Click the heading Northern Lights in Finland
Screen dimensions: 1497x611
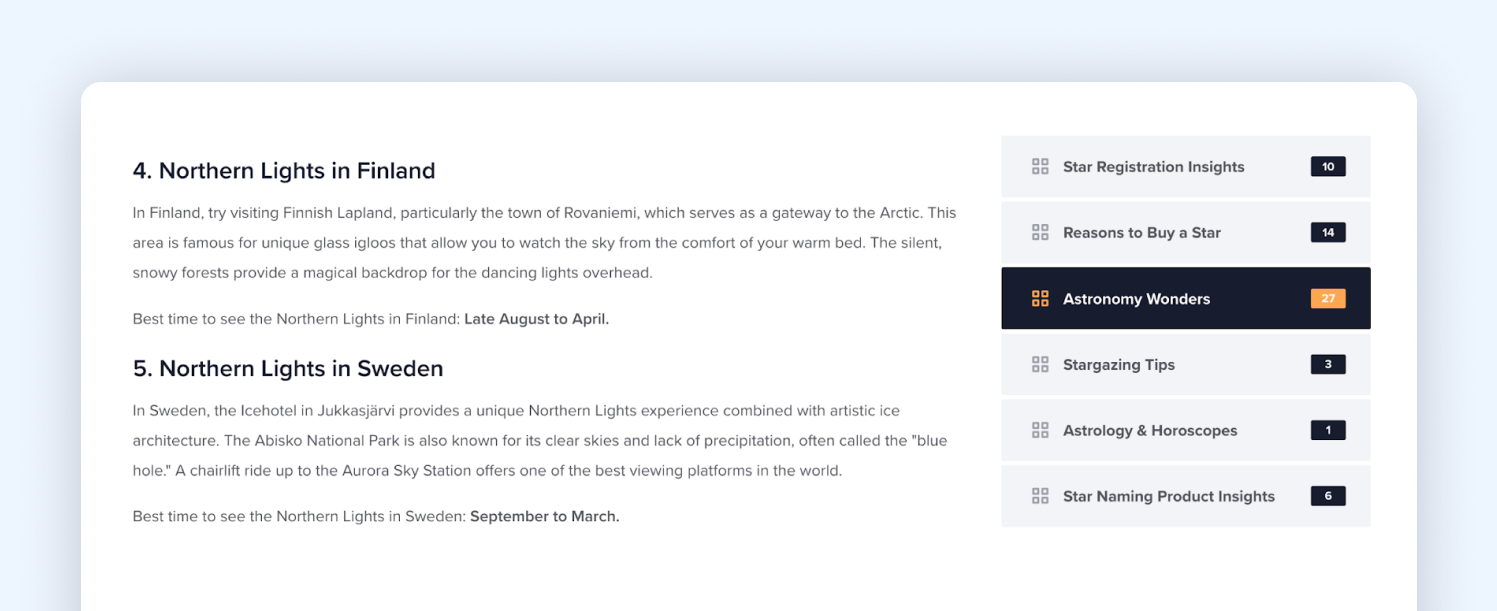click(284, 170)
